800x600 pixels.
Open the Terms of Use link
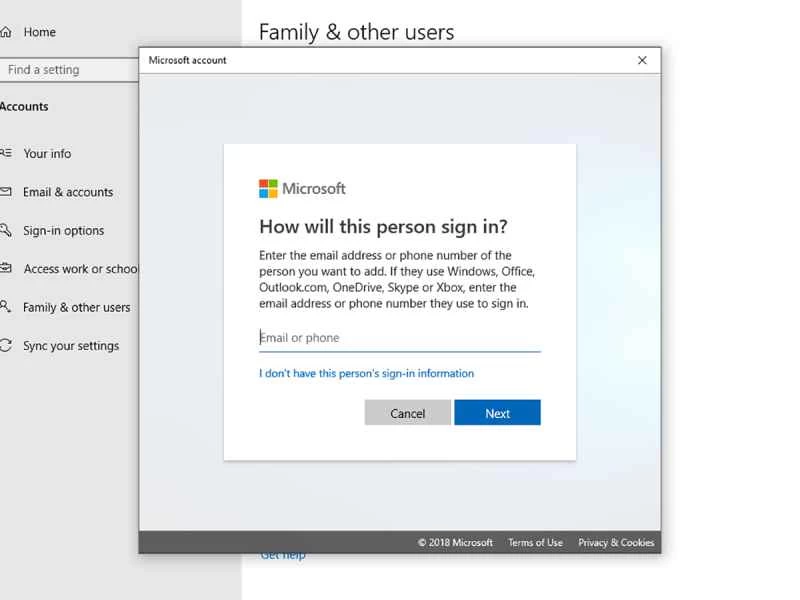[535, 542]
